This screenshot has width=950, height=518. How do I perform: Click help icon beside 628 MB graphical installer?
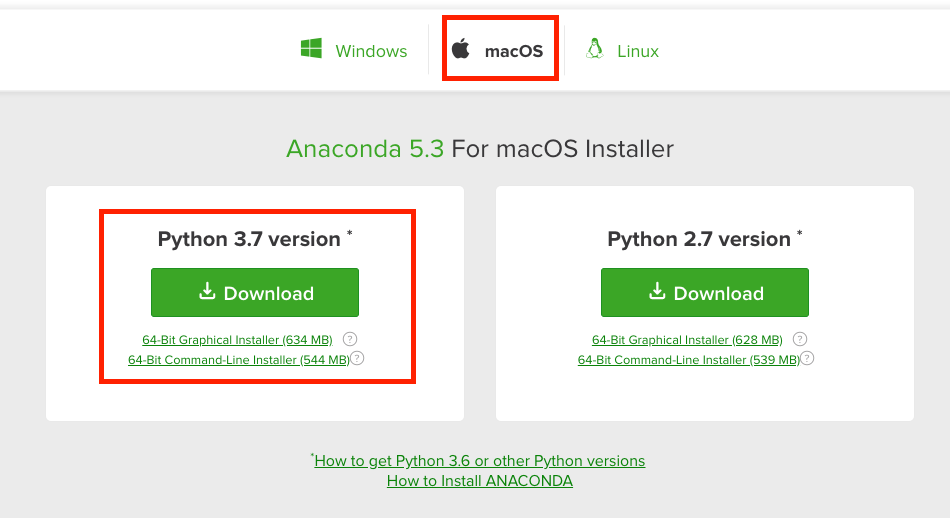(800, 339)
